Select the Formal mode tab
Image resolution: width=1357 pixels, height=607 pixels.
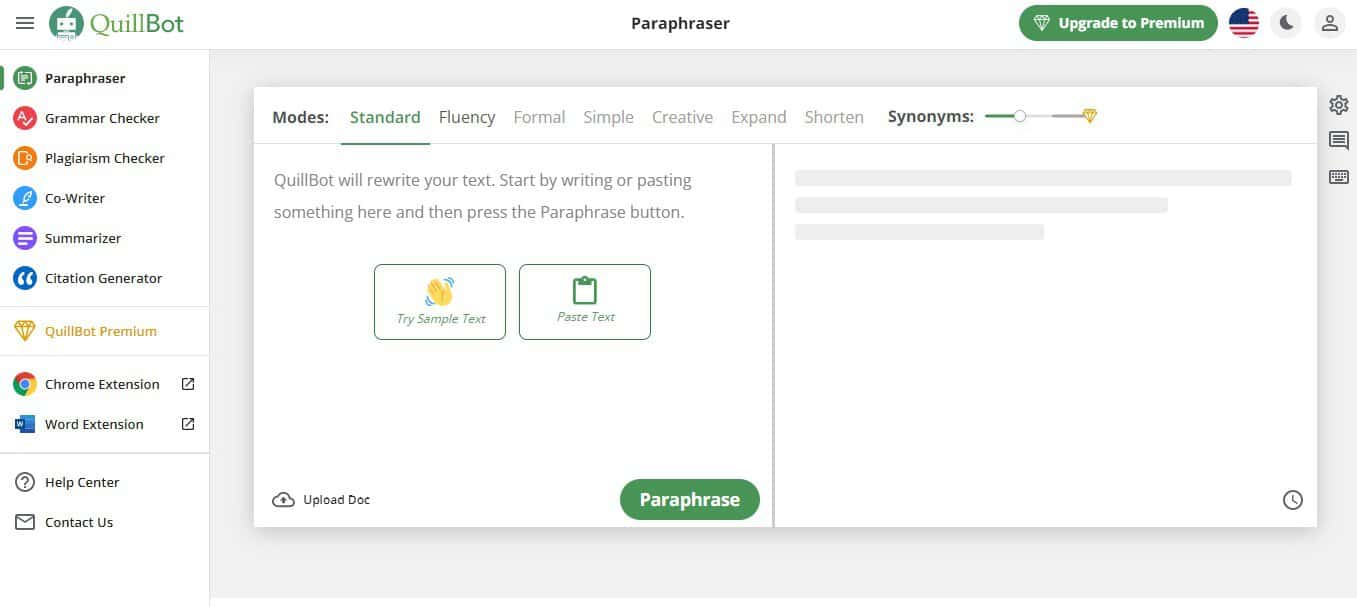click(x=539, y=117)
